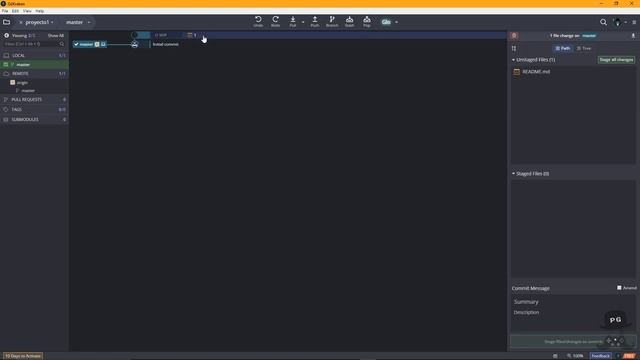Click the FREE badge in status bar

(x=629, y=356)
